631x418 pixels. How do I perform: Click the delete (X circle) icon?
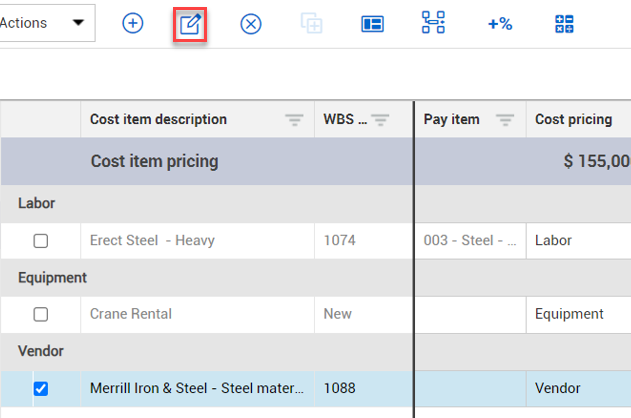click(251, 23)
